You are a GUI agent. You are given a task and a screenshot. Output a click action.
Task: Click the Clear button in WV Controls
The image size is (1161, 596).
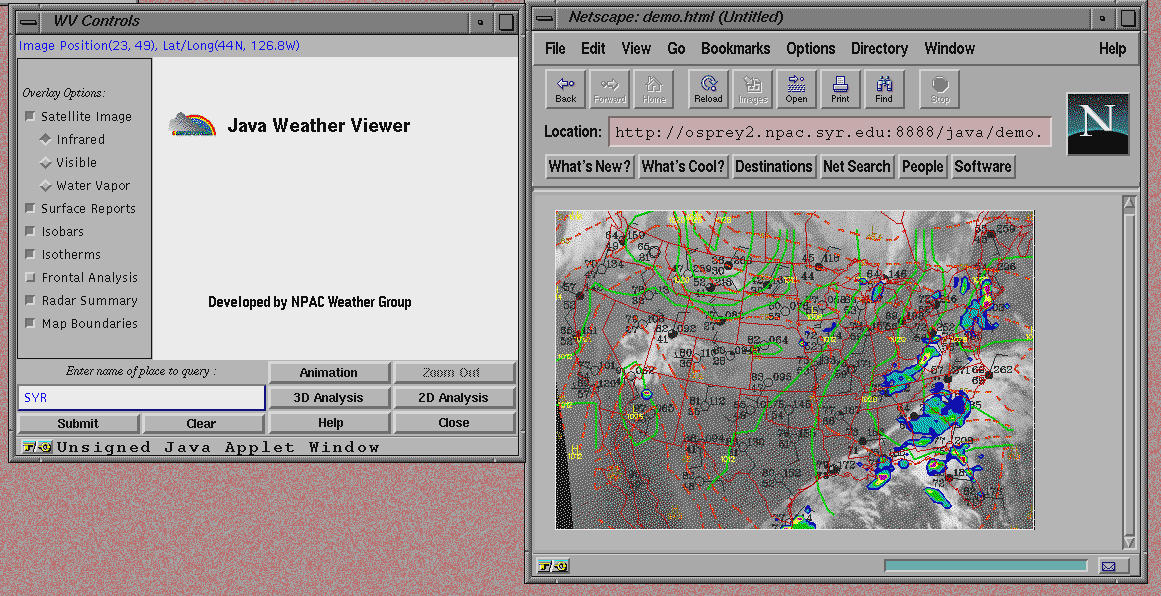tap(201, 423)
